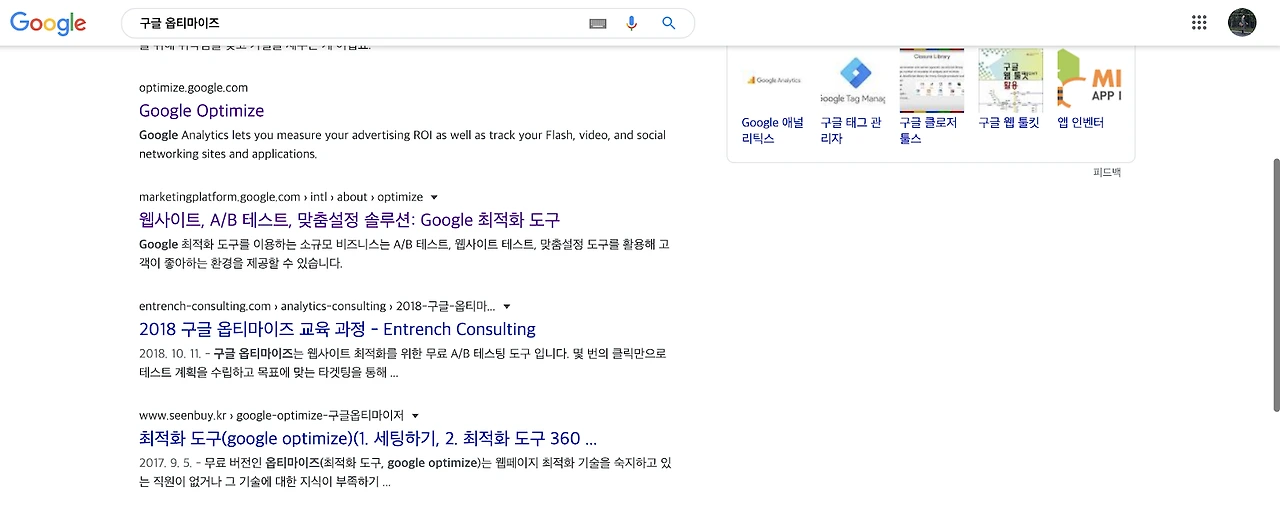Open 2018 구글 옵티마이즈 교육 과정 result
The width and height of the screenshot is (1280, 506).
coord(337,329)
